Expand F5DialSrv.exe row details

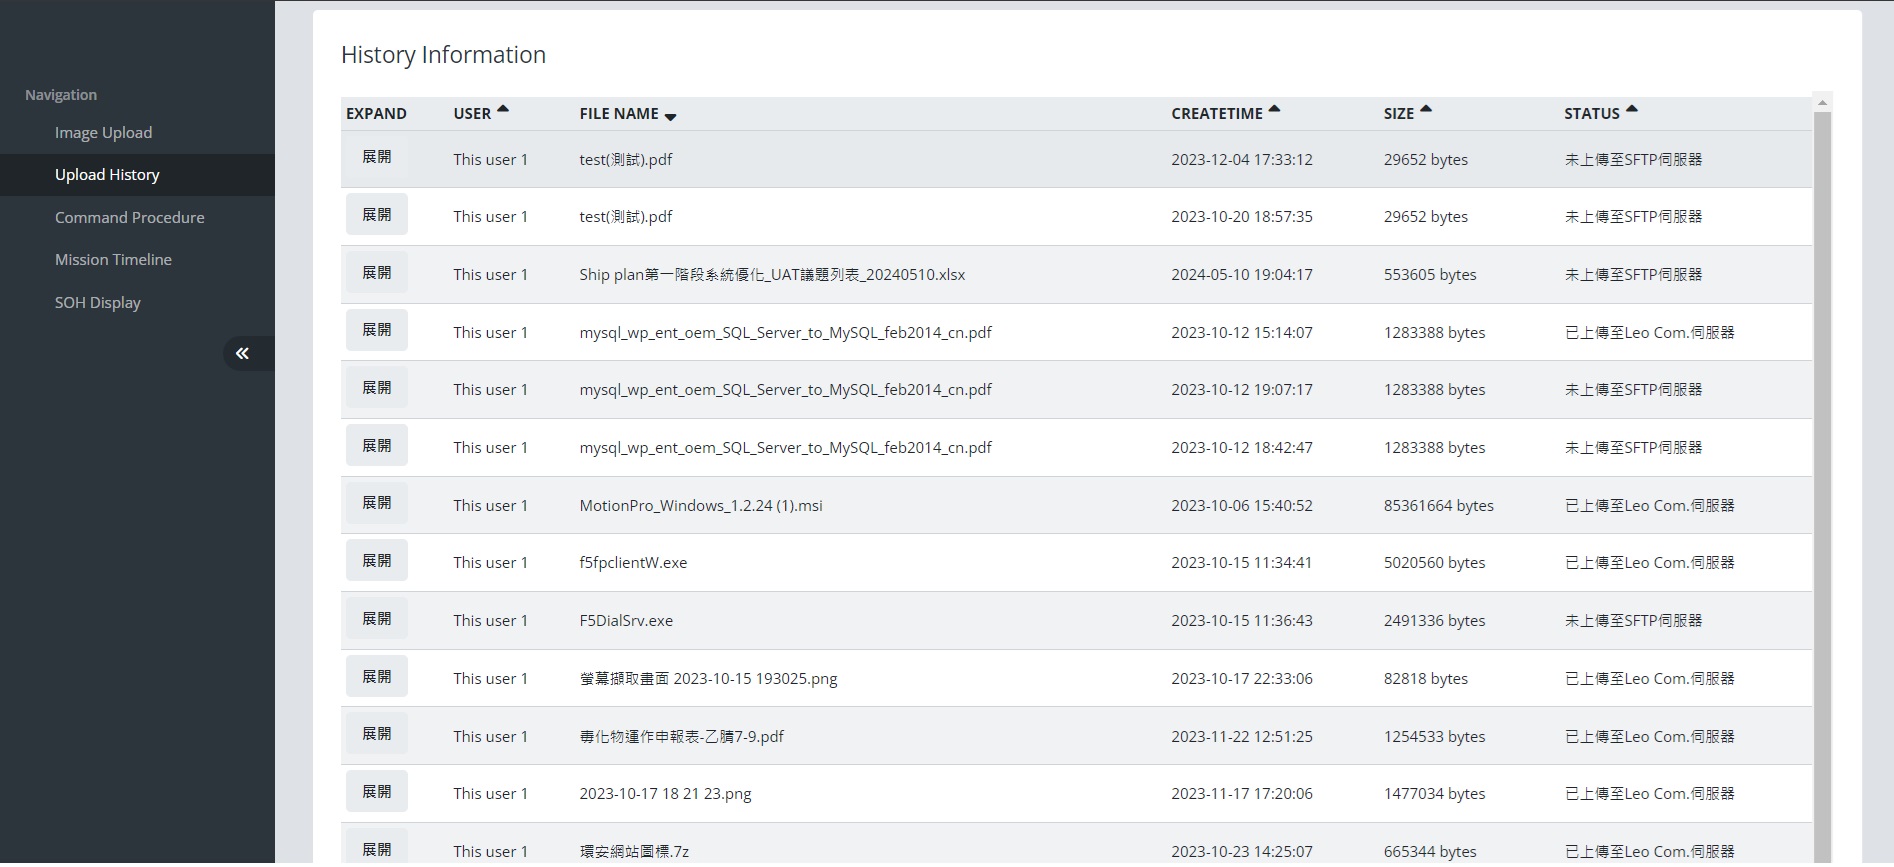[376, 619]
